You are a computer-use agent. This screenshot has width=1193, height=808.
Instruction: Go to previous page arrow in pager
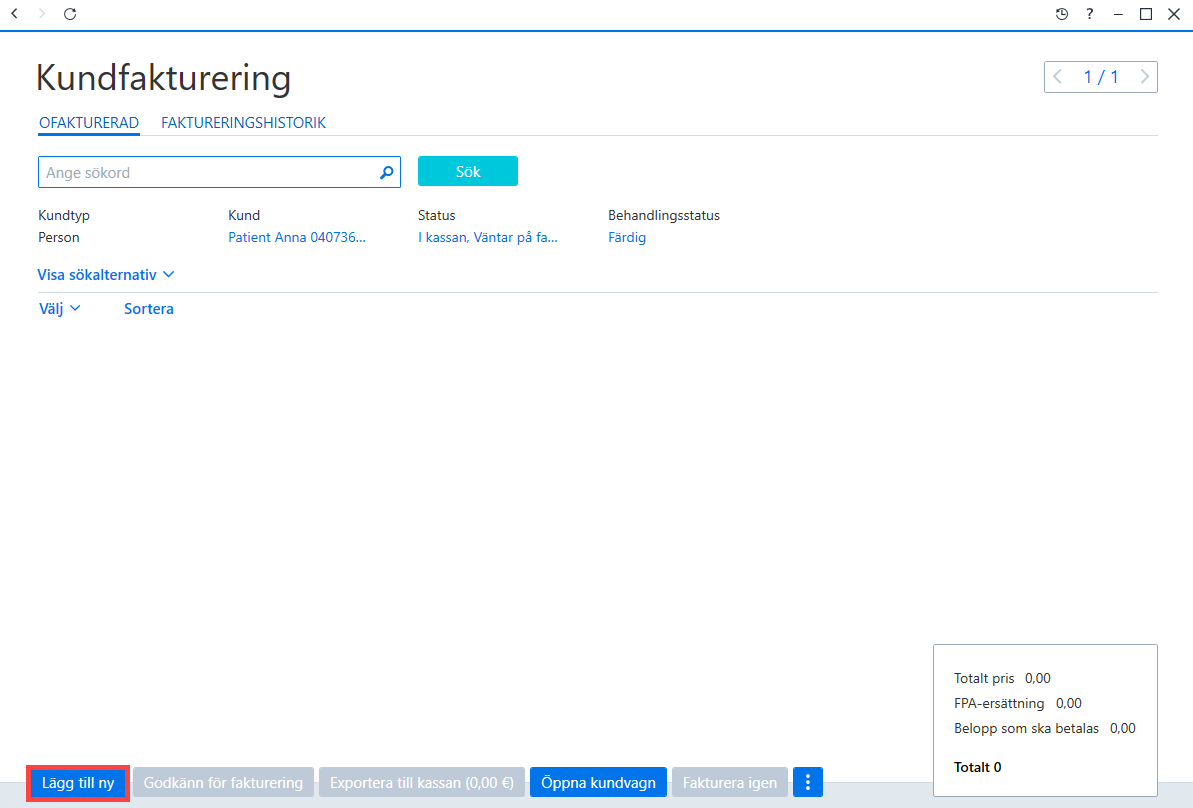coord(1058,77)
